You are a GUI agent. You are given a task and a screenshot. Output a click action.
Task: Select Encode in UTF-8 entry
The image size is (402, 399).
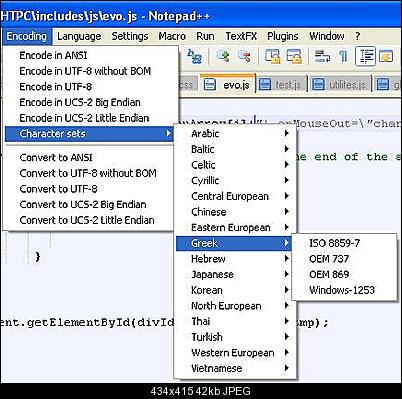(x=89, y=86)
